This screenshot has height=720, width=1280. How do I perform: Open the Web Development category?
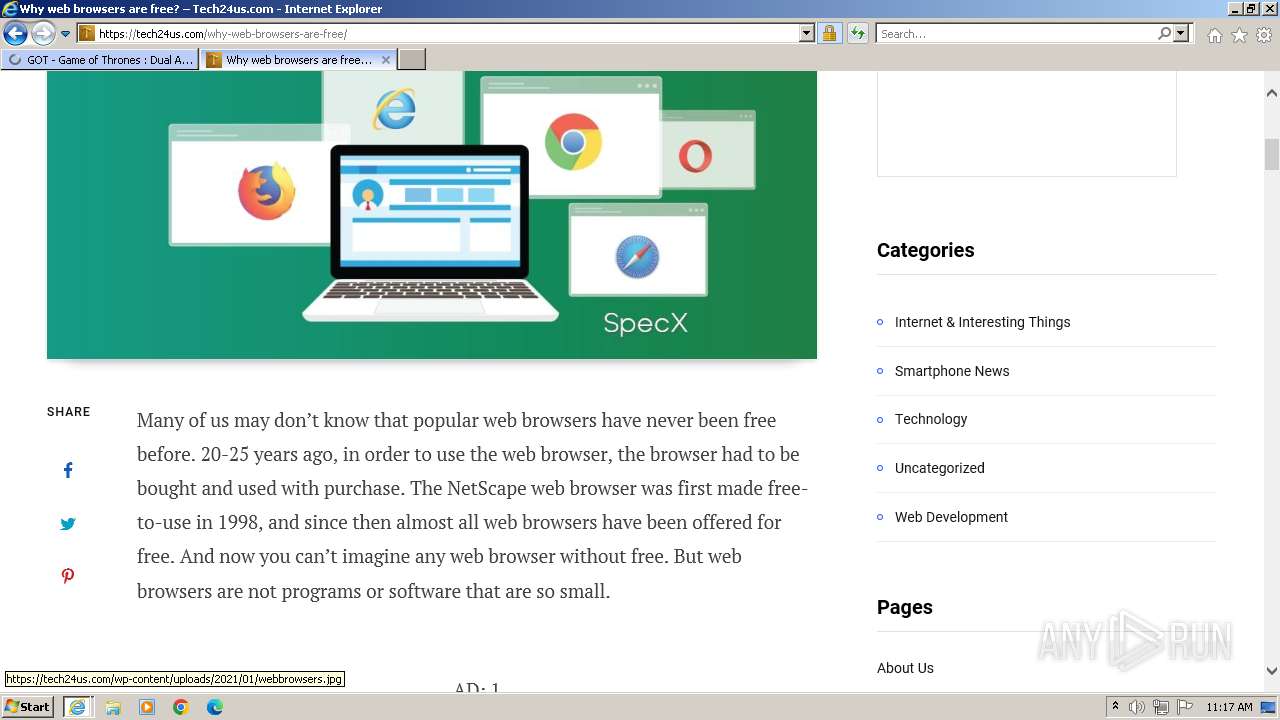pos(951,517)
